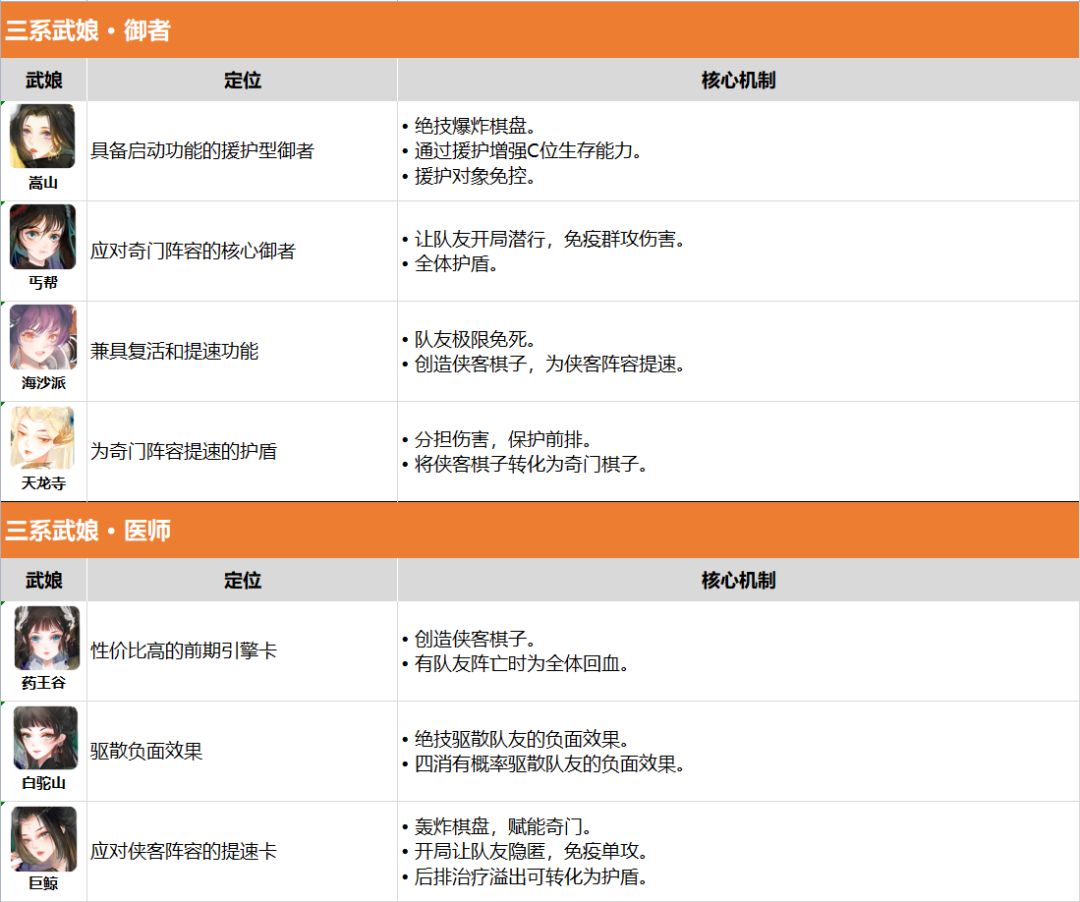
Task: Select the 三系武娘・医师 section header
Action: pos(540,530)
